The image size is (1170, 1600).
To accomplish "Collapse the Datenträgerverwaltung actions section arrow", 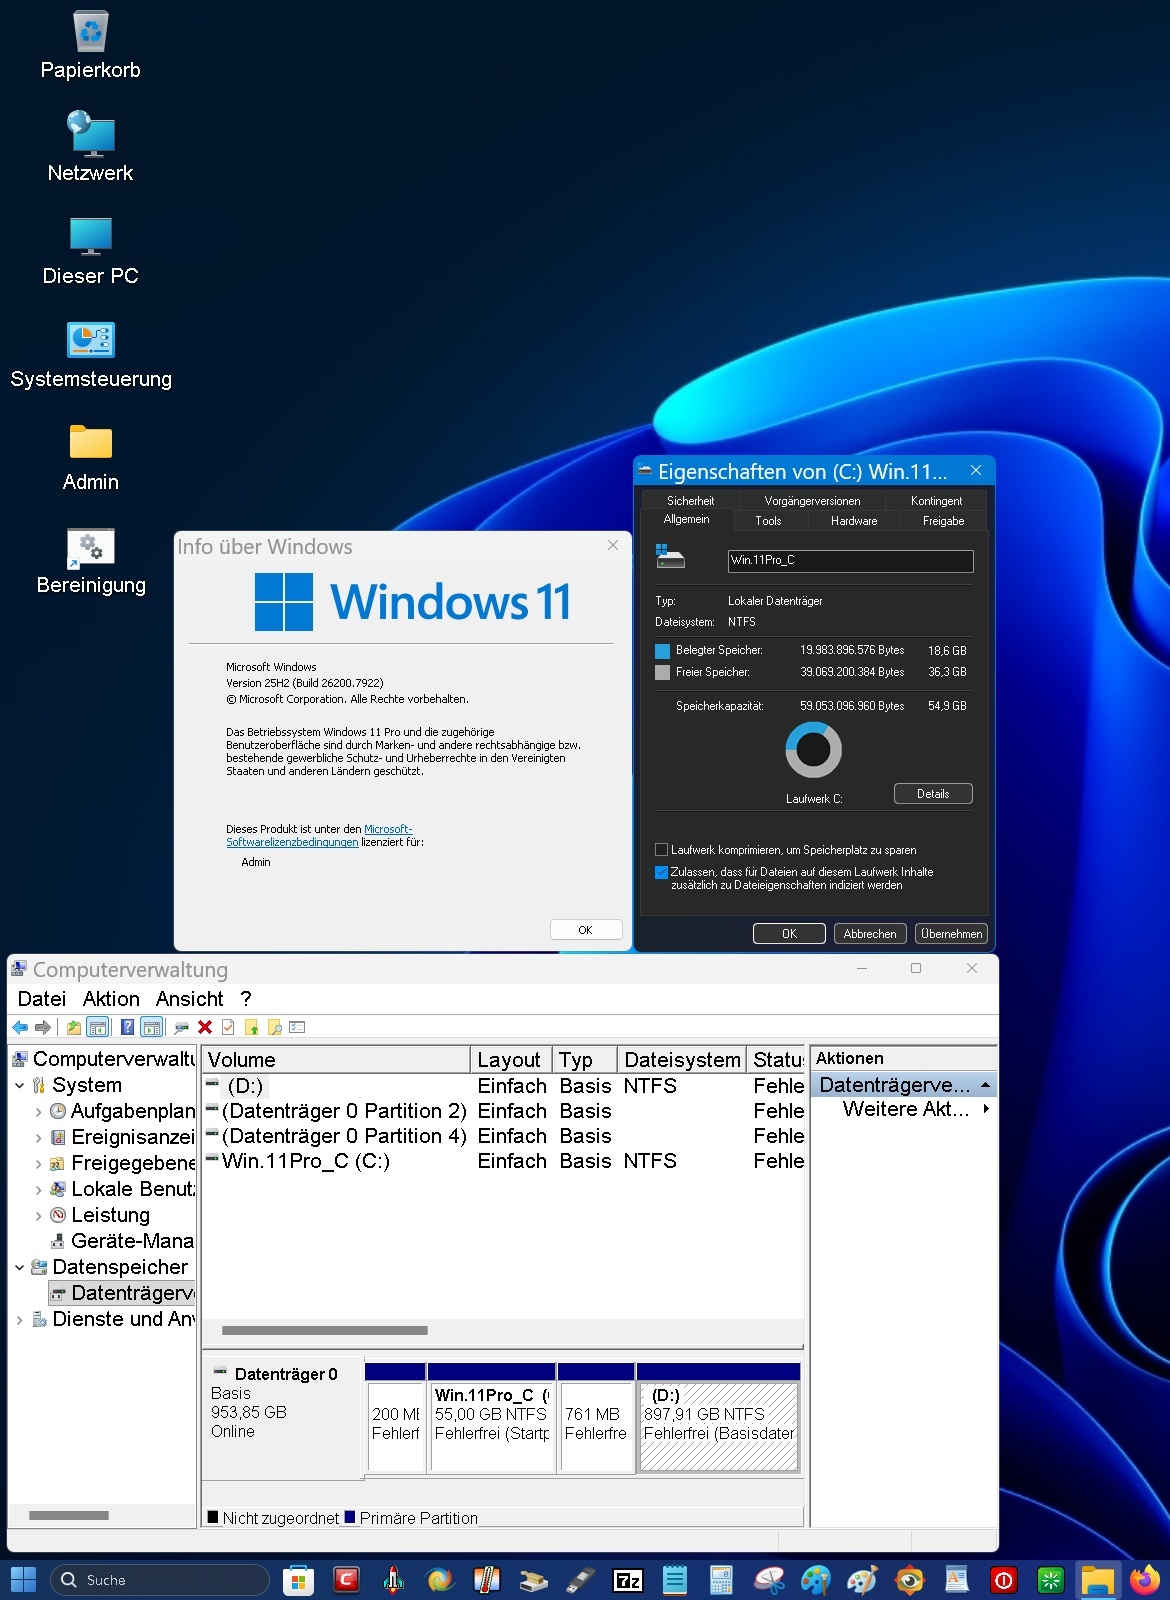I will [986, 1085].
